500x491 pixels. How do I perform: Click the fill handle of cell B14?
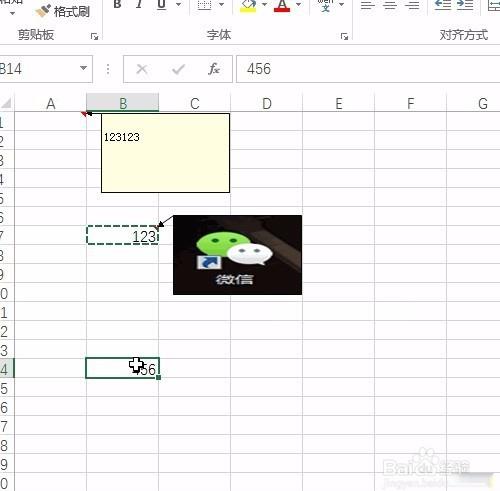pos(158,377)
